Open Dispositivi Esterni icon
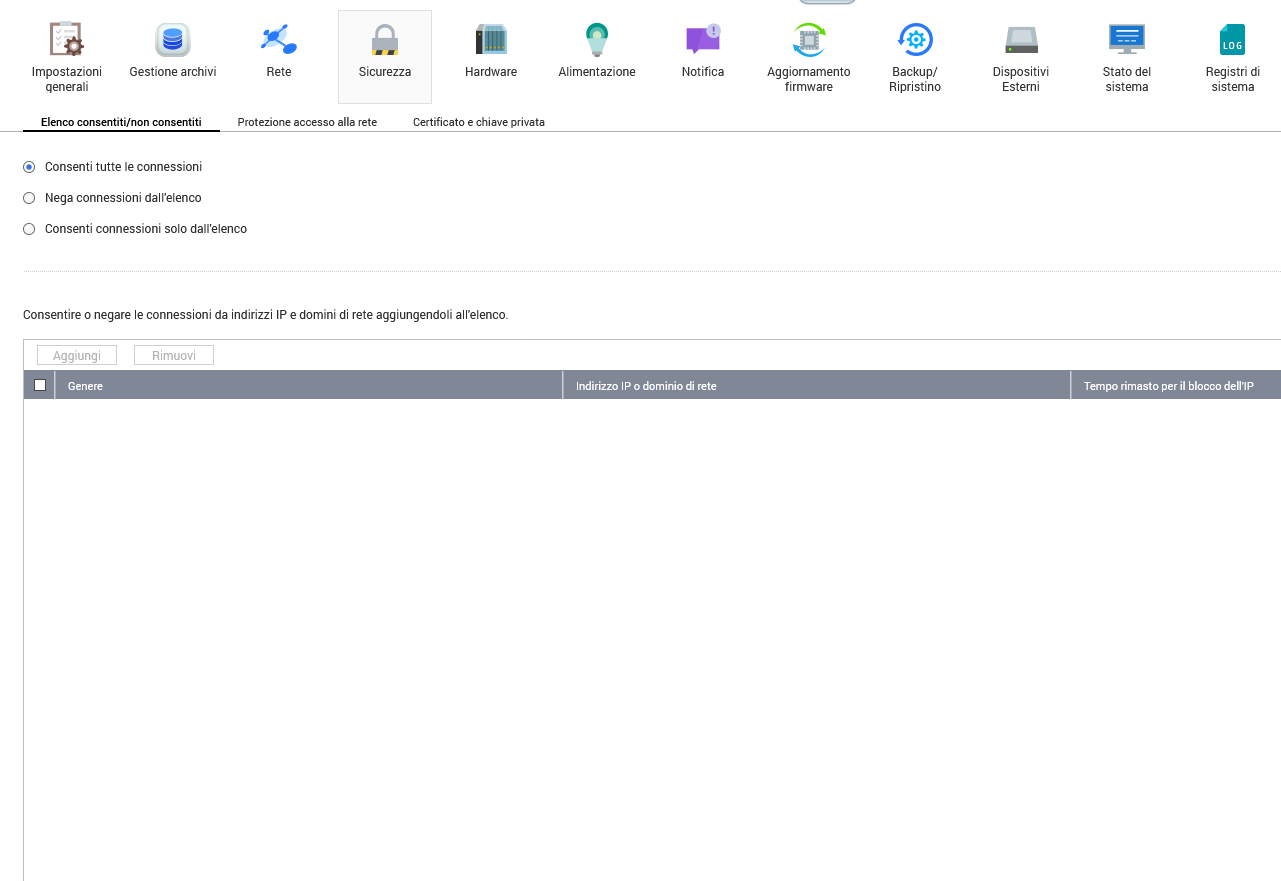 click(x=1021, y=40)
